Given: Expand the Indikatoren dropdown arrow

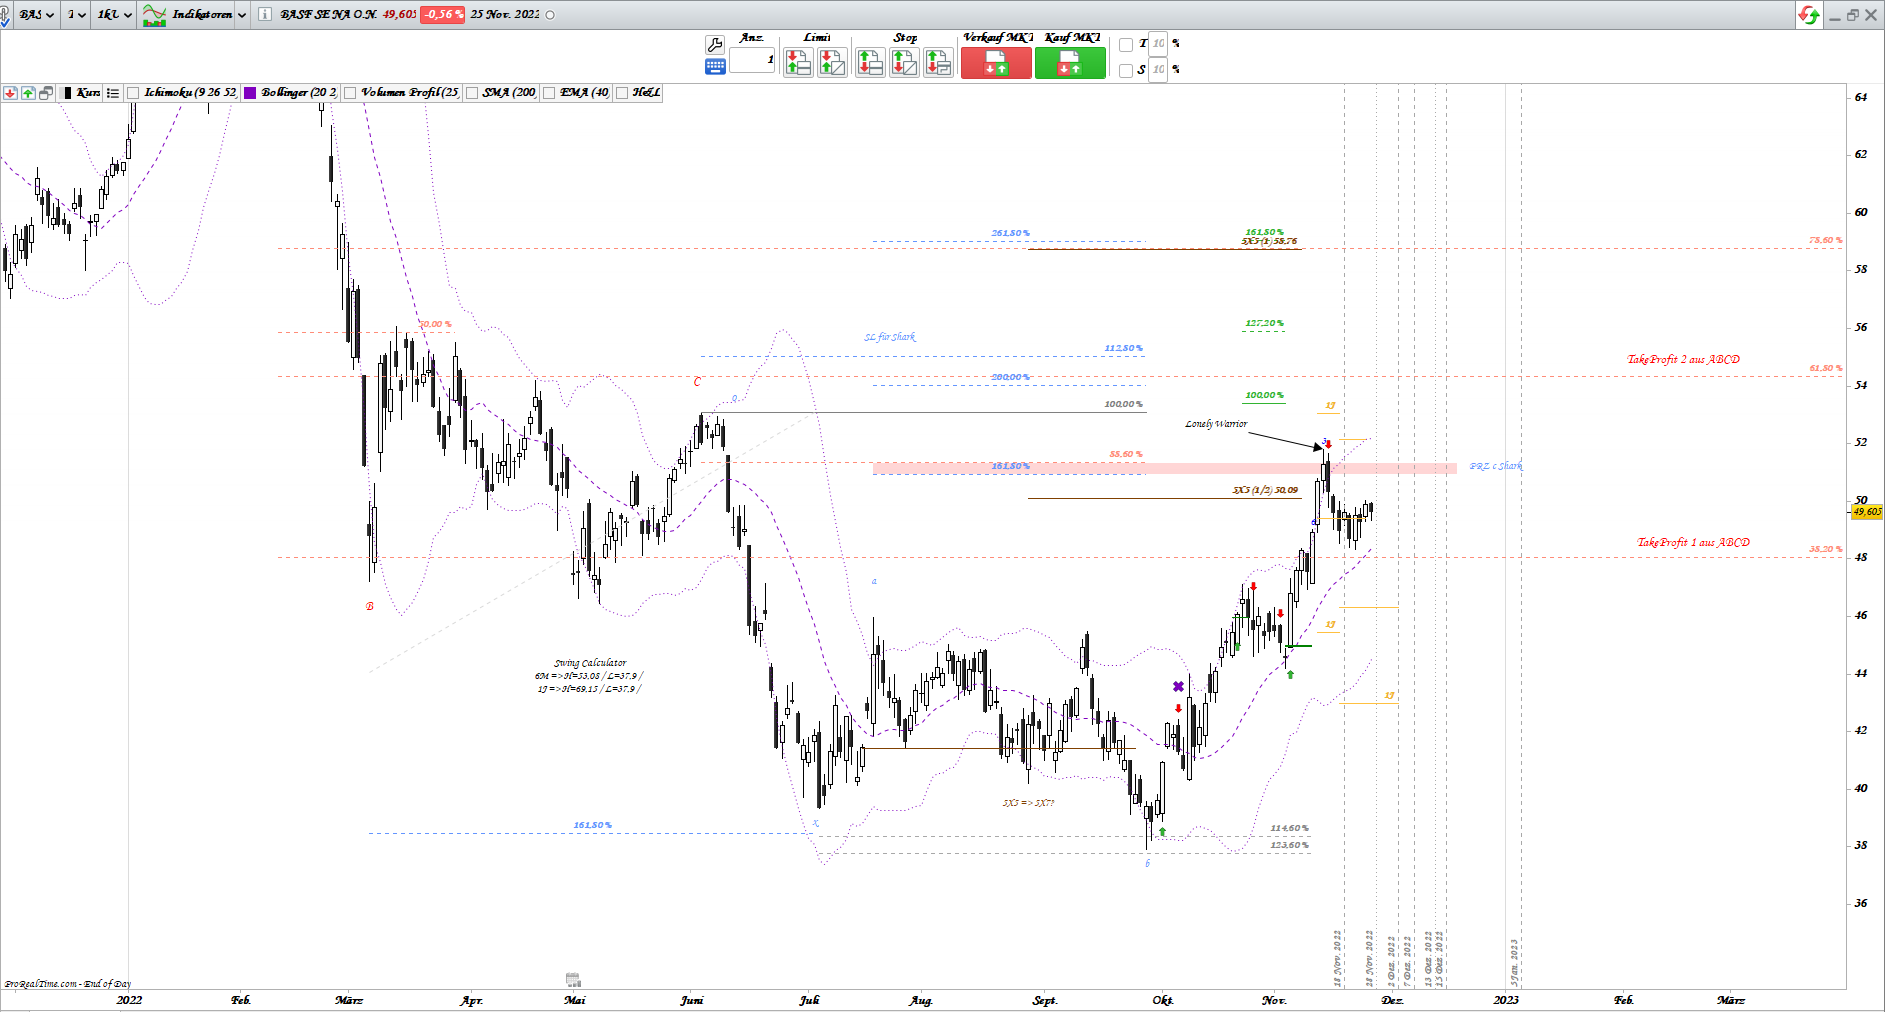Looking at the screenshot, I should (242, 15).
